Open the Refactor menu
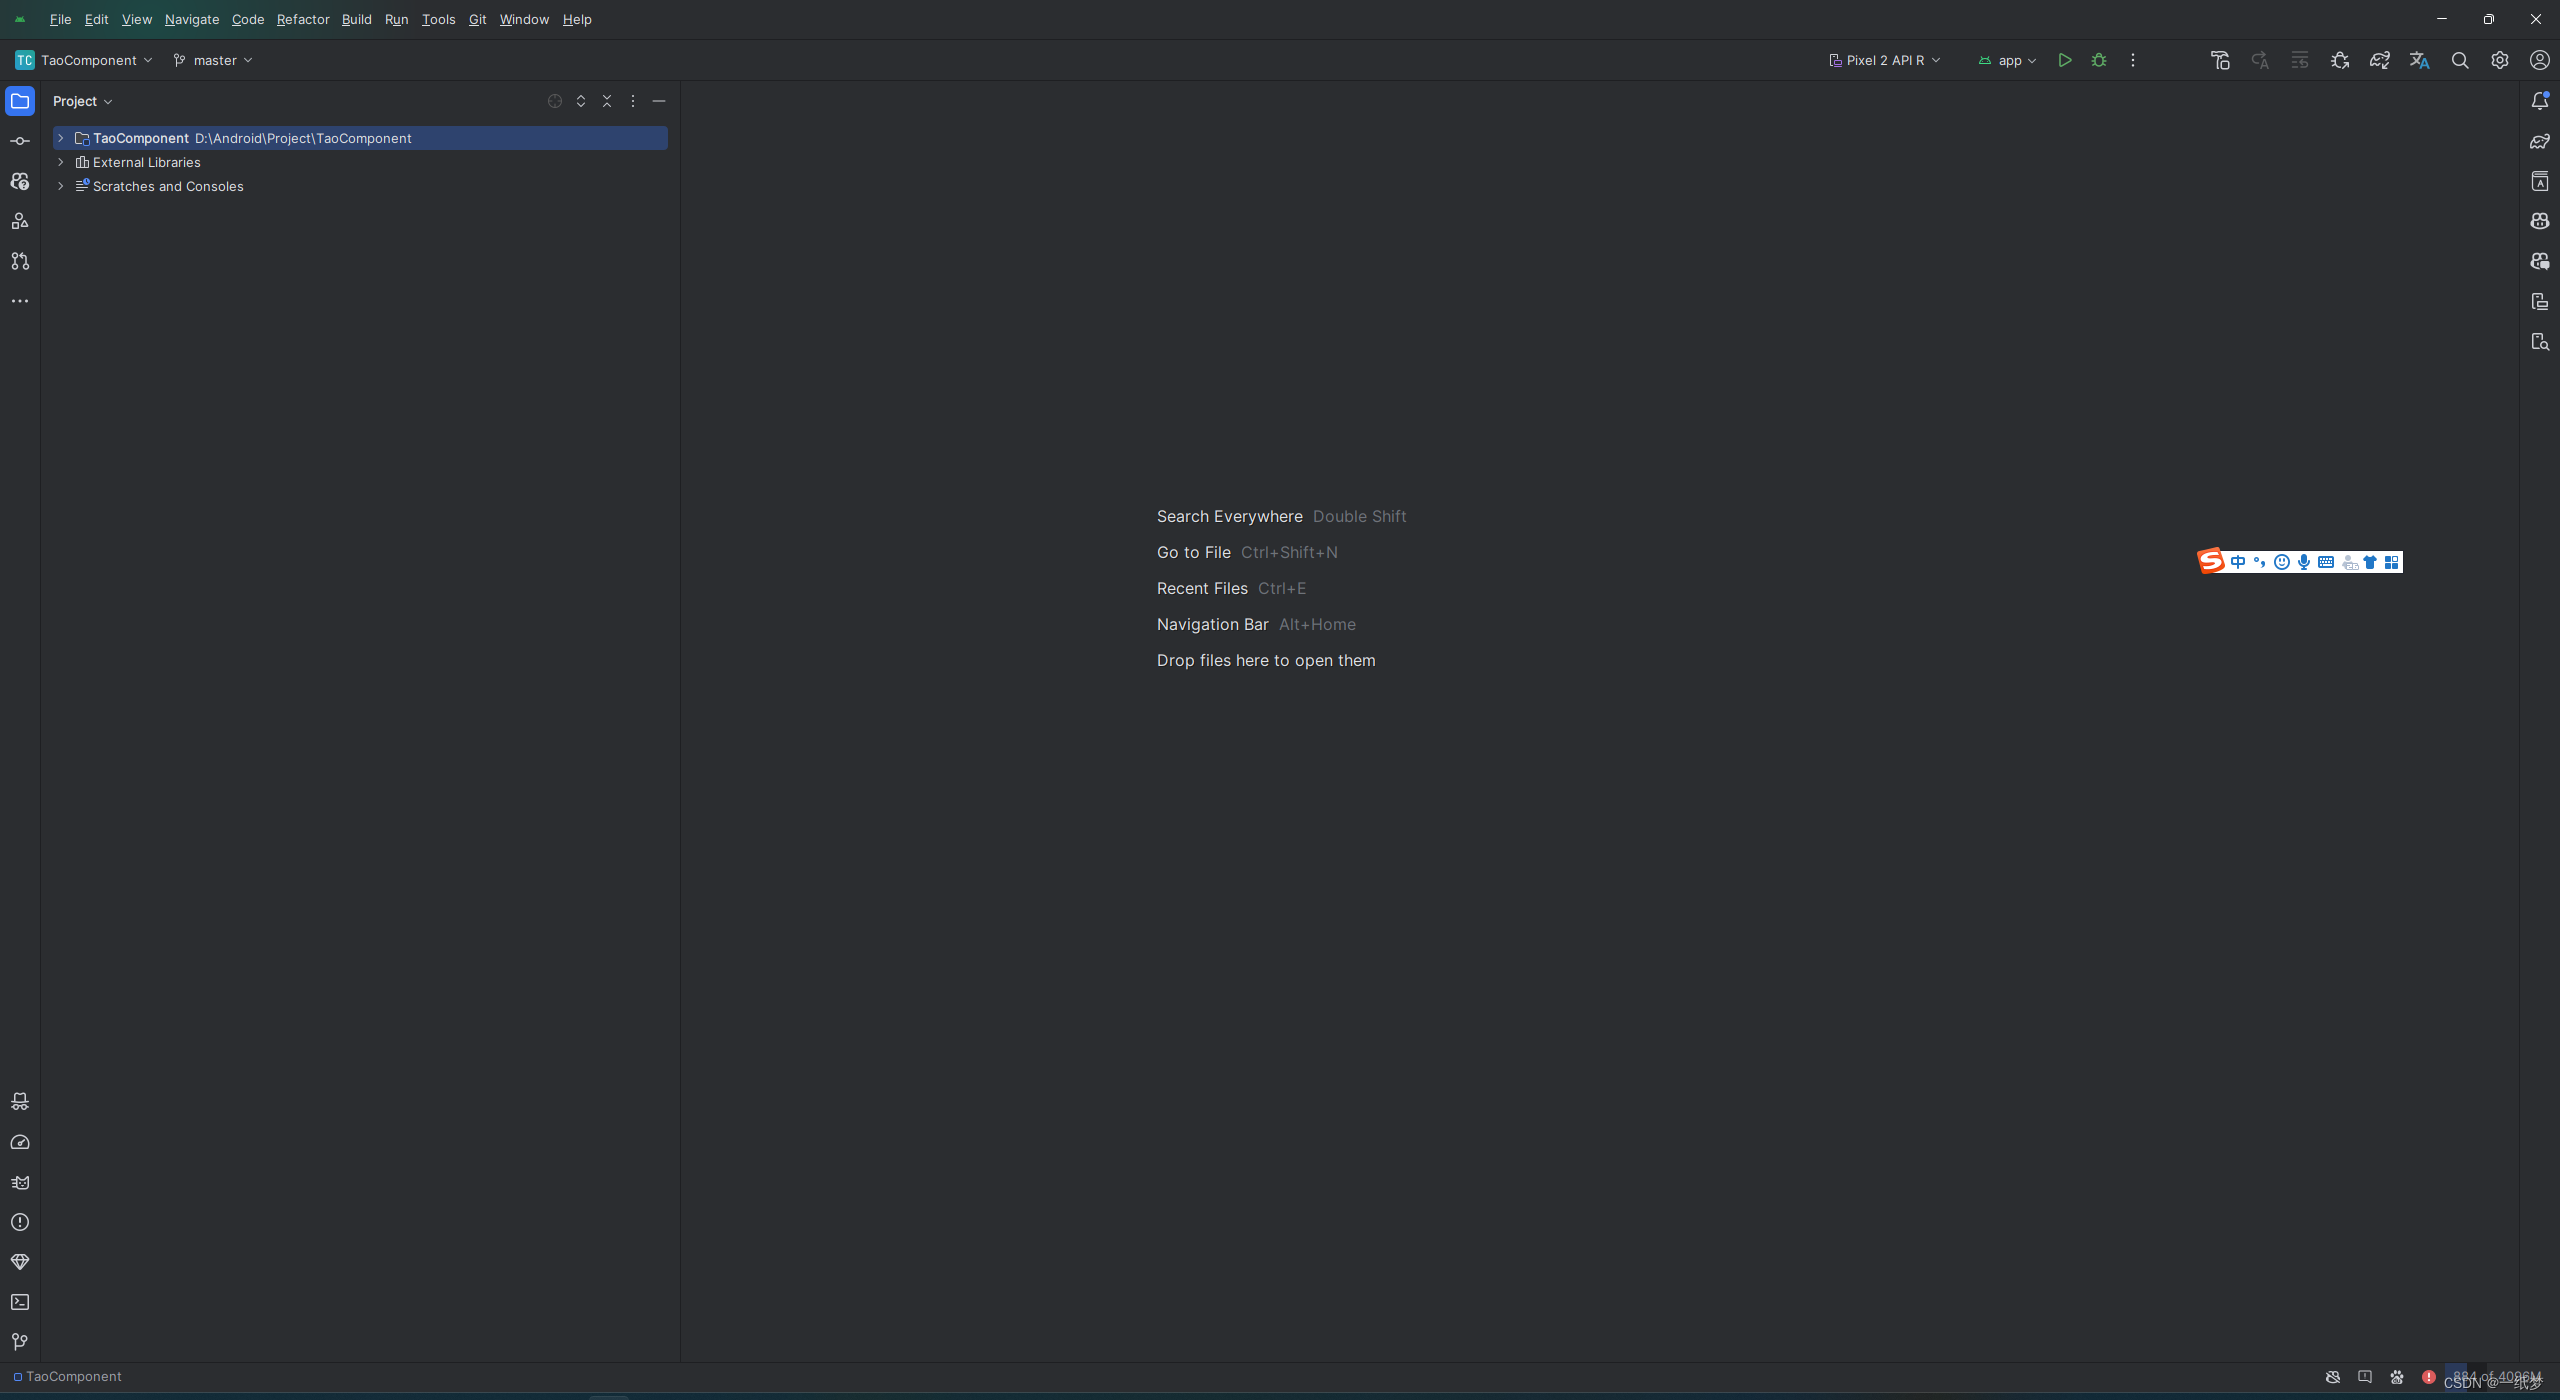The image size is (2560, 1400). click(303, 19)
